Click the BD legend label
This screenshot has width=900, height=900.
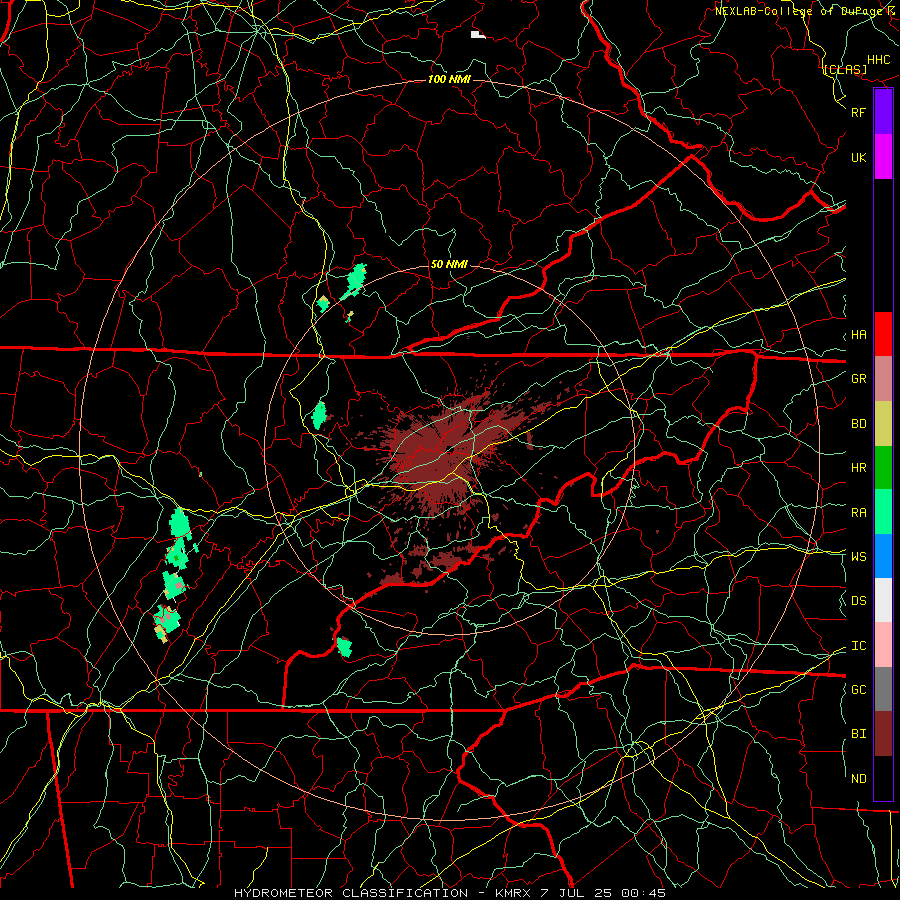coord(859,424)
